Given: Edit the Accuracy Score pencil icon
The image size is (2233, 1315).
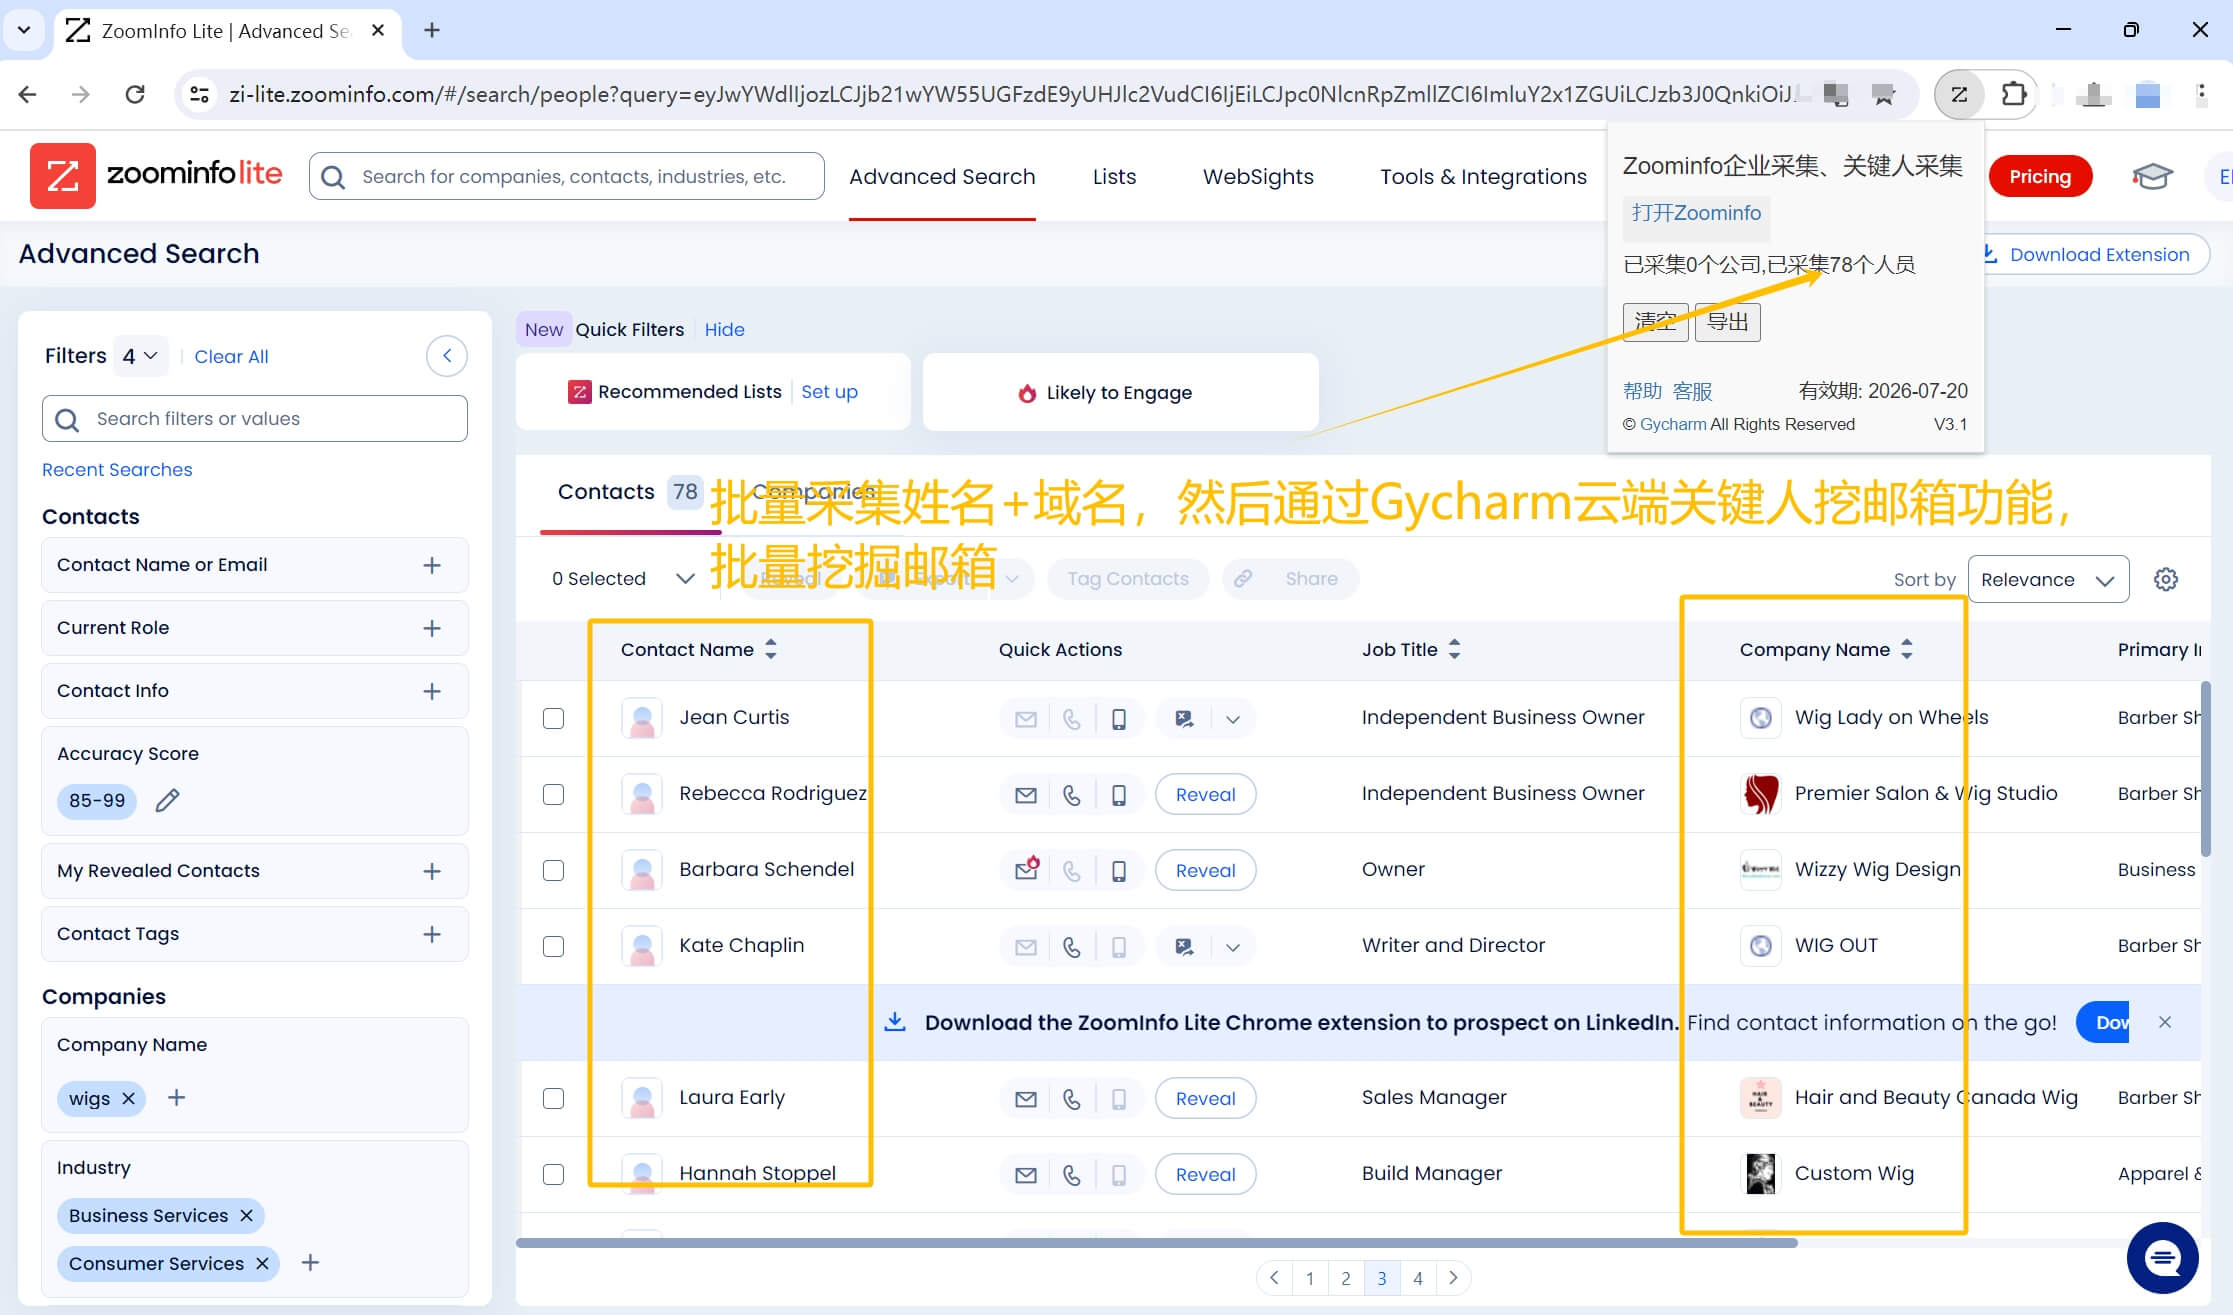Looking at the screenshot, I should point(167,800).
